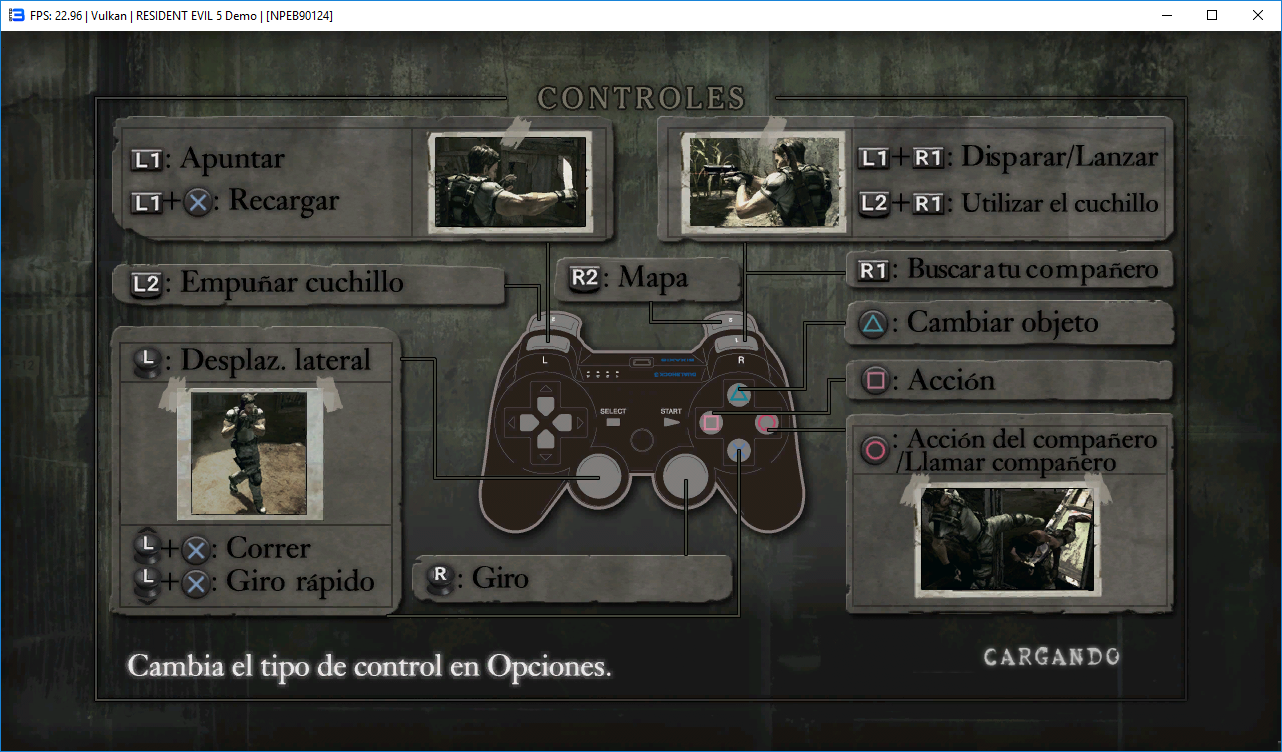Select the square icon beside Acción

coord(875,380)
